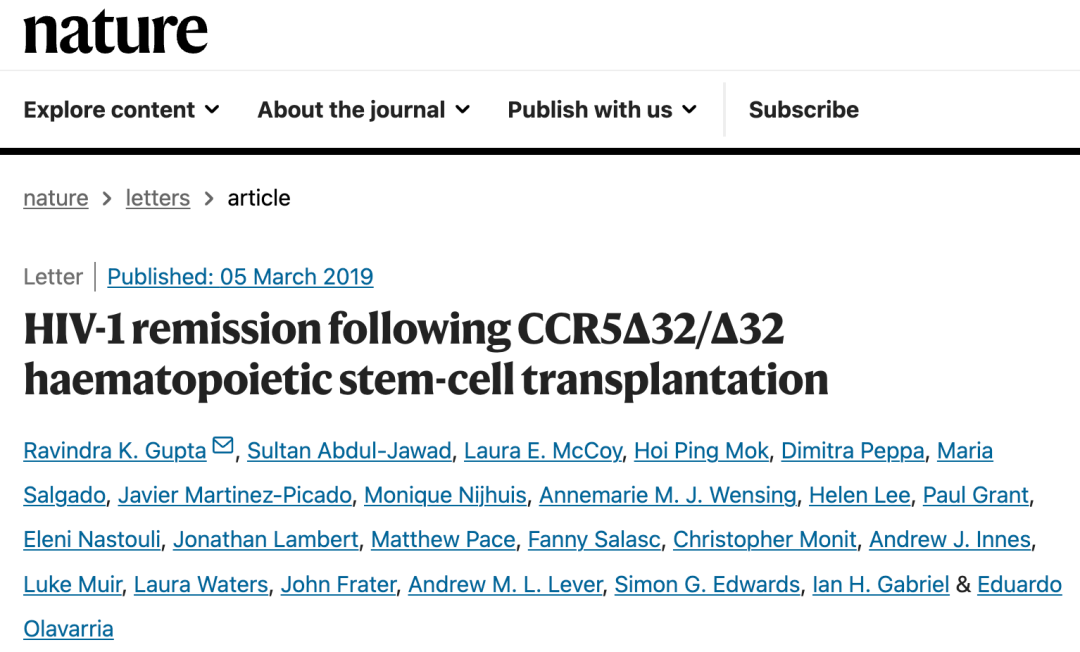Screen dimensions: 1080x652
Task: Click the Published: 05 March 2019 link
Action: [240, 277]
